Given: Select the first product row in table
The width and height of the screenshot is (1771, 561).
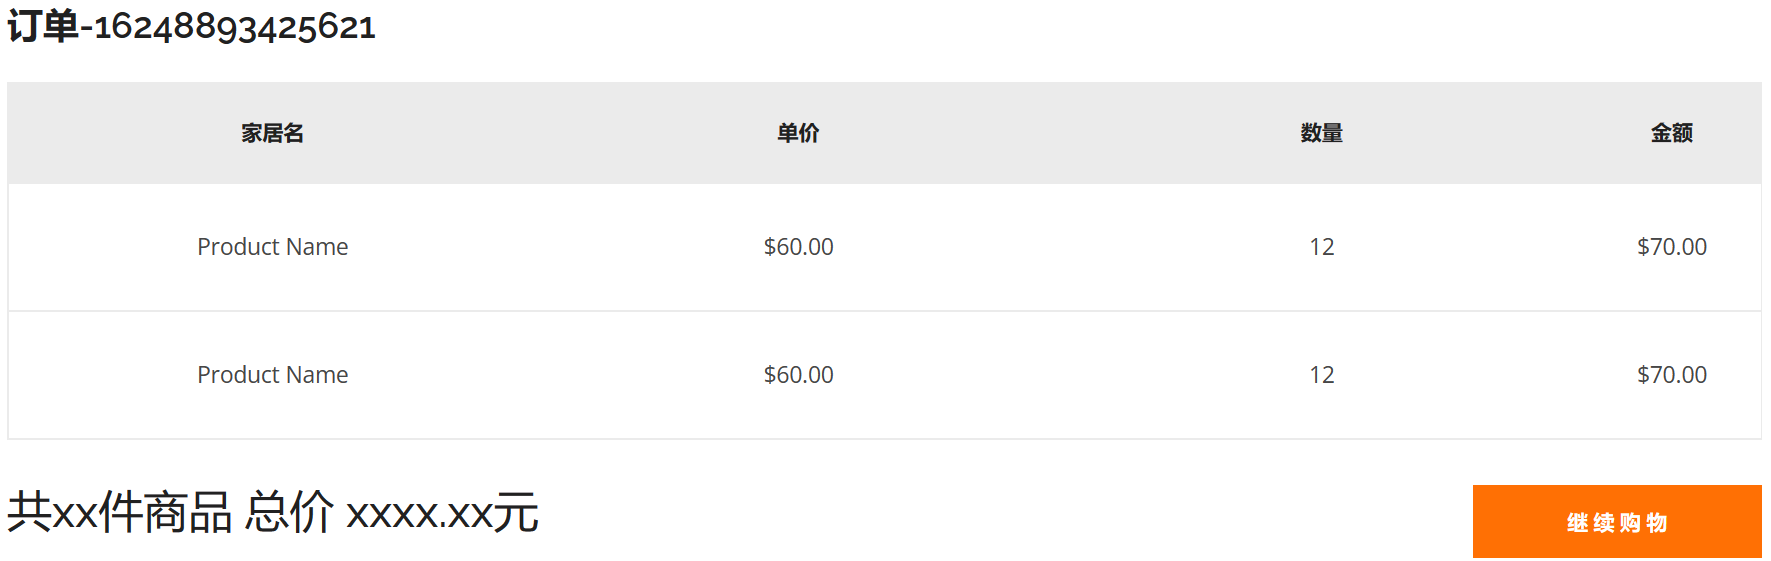Looking at the screenshot, I should (1050, 247).
